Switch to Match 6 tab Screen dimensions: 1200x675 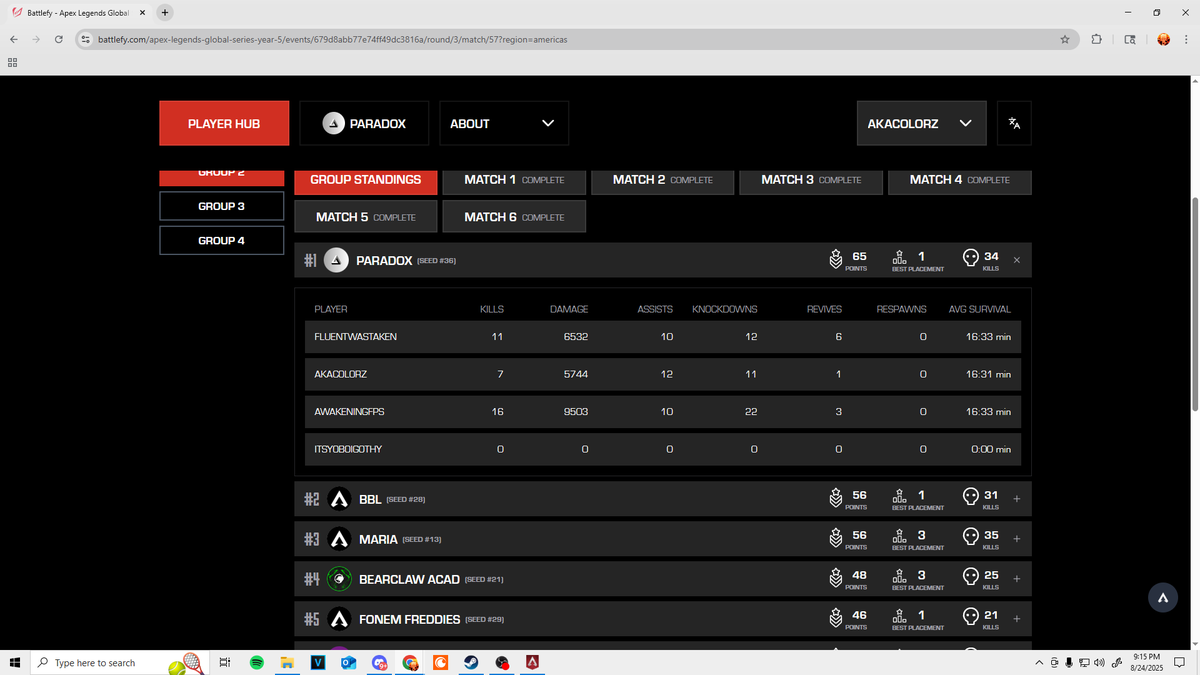(x=514, y=217)
